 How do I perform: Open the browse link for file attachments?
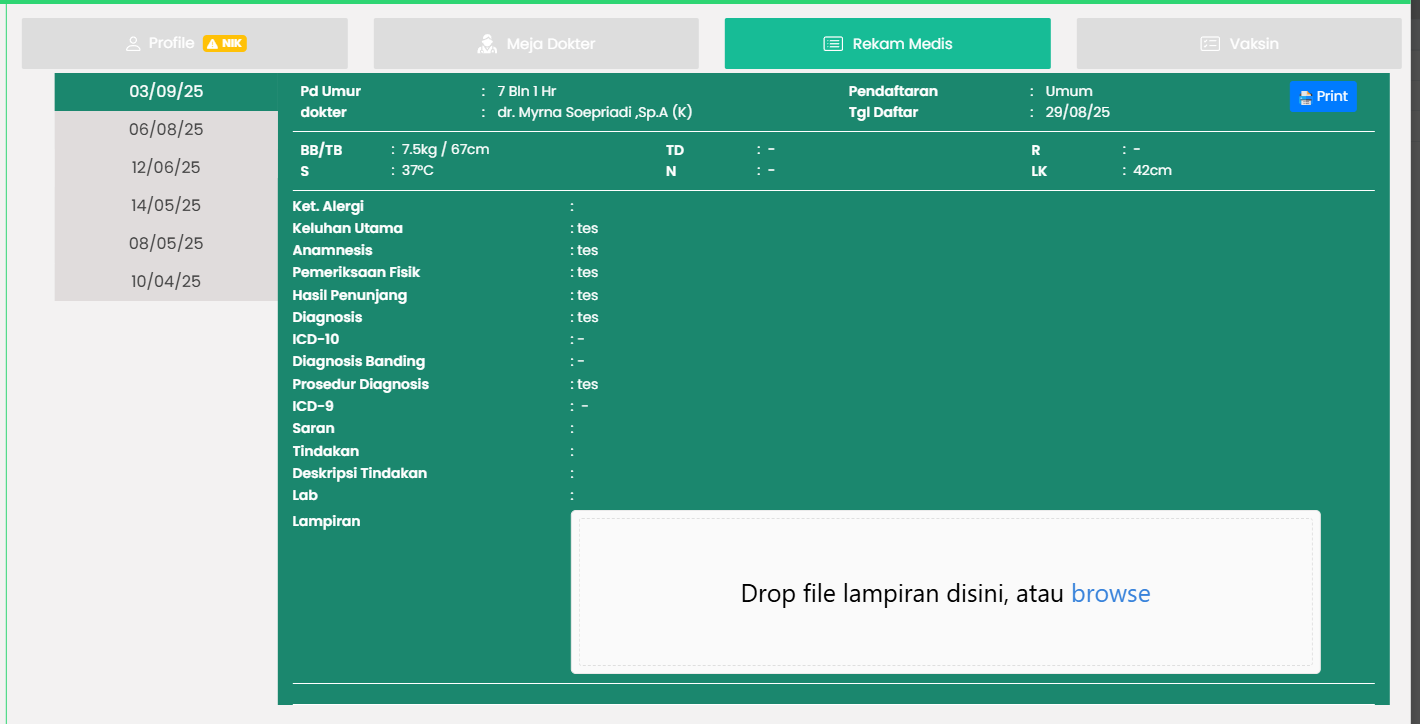point(1110,593)
